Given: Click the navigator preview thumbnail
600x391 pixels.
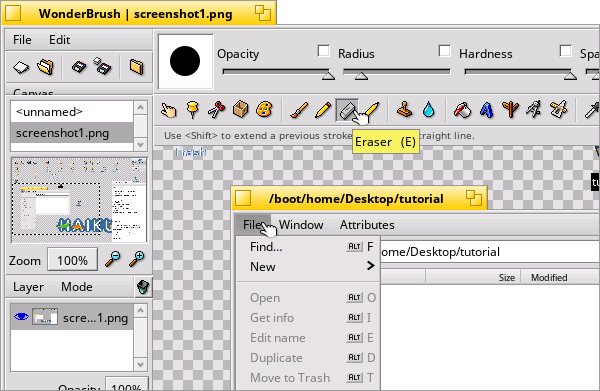Looking at the screenshot, I should (x=79, y=200).
